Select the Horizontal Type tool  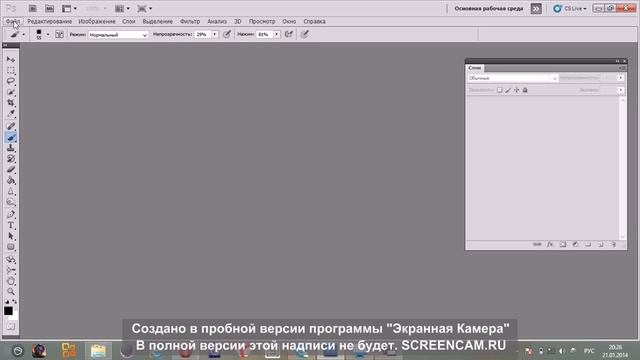pyautogui.click(x=11, y=225)
